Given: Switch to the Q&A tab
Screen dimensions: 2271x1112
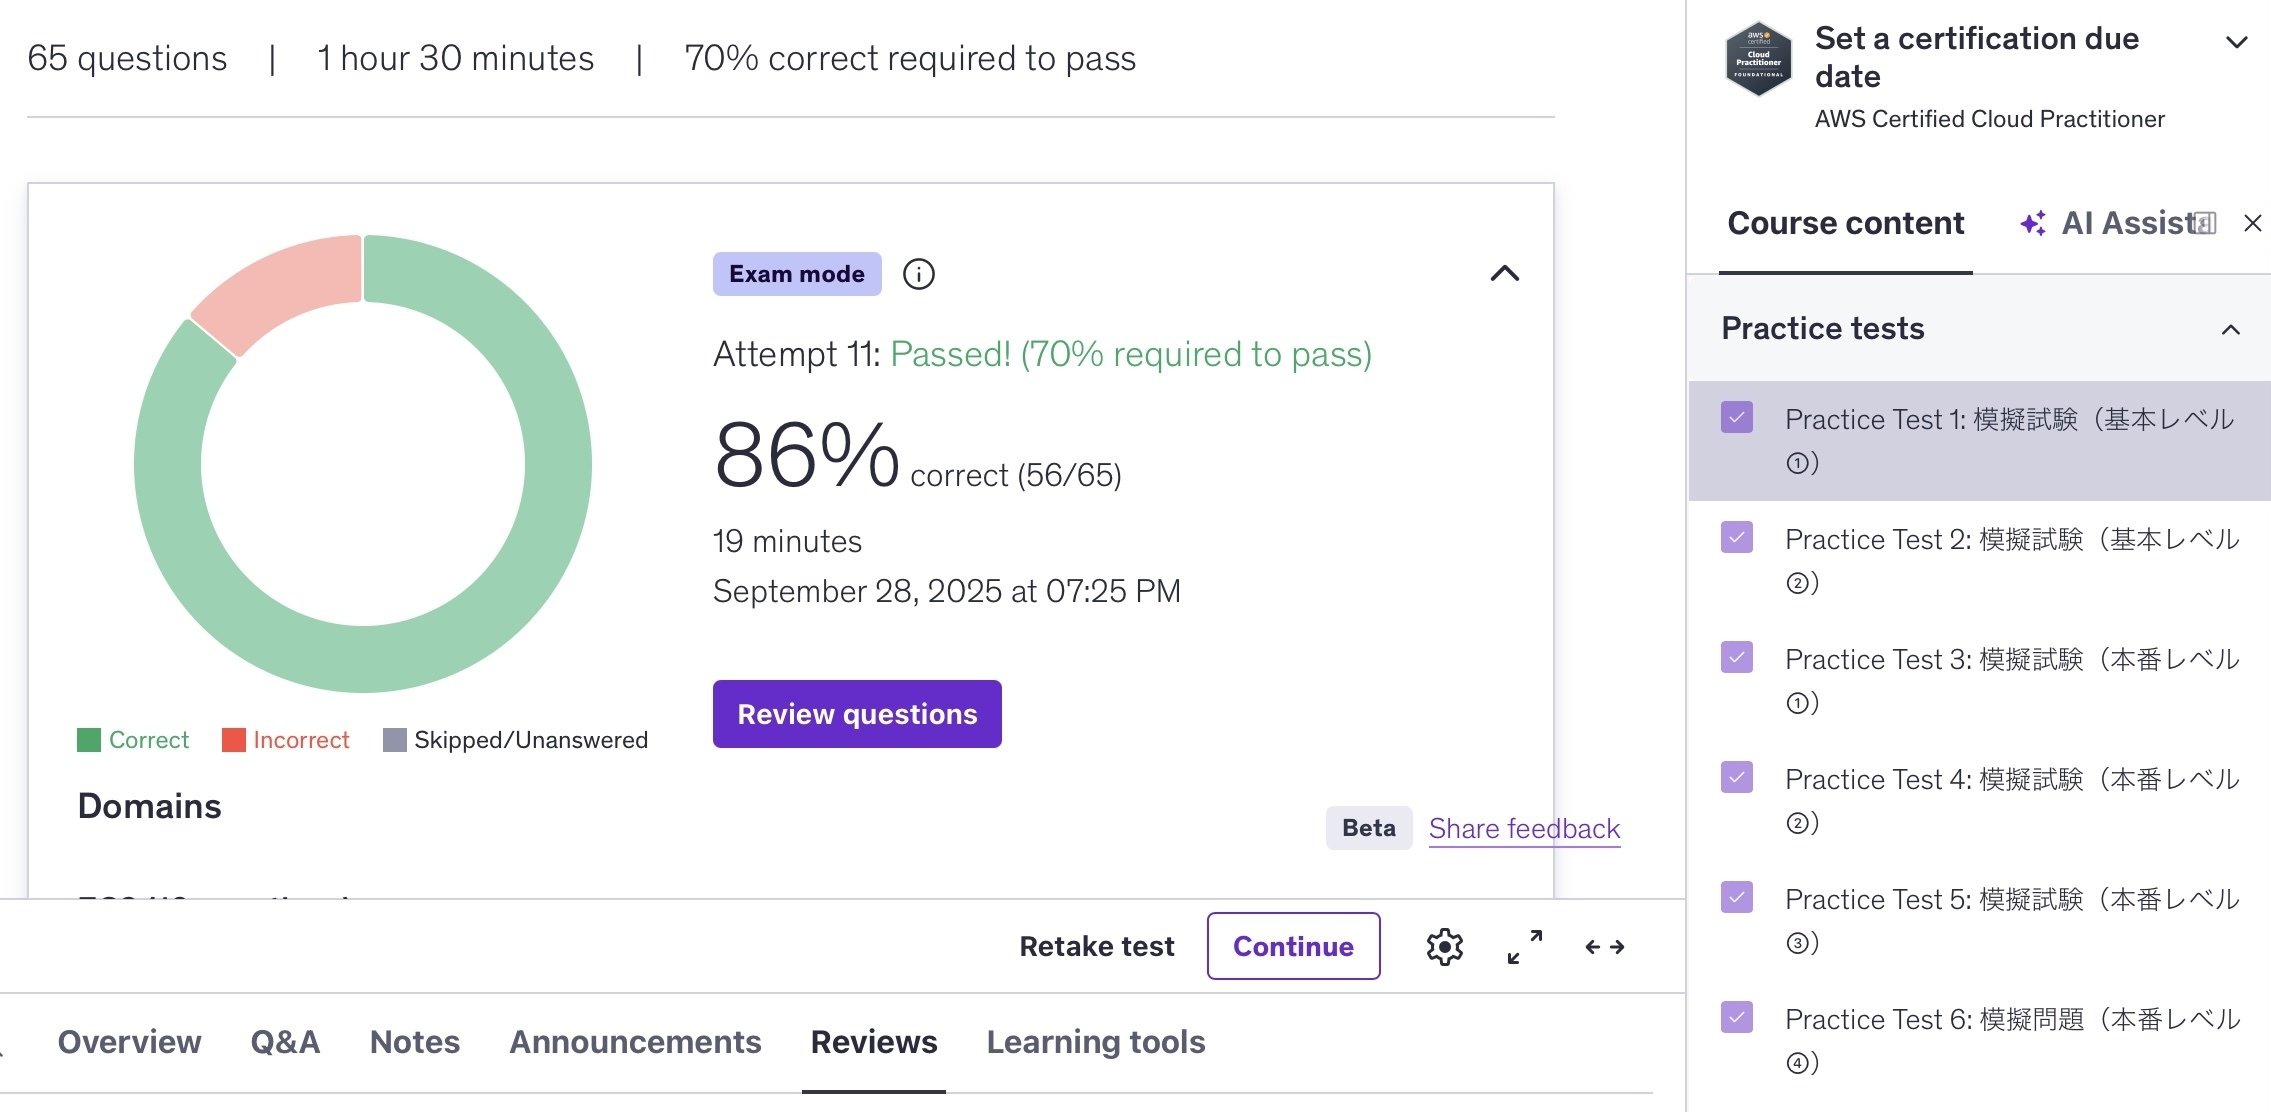Looking at the screenshot, I should click(285, 1042).
